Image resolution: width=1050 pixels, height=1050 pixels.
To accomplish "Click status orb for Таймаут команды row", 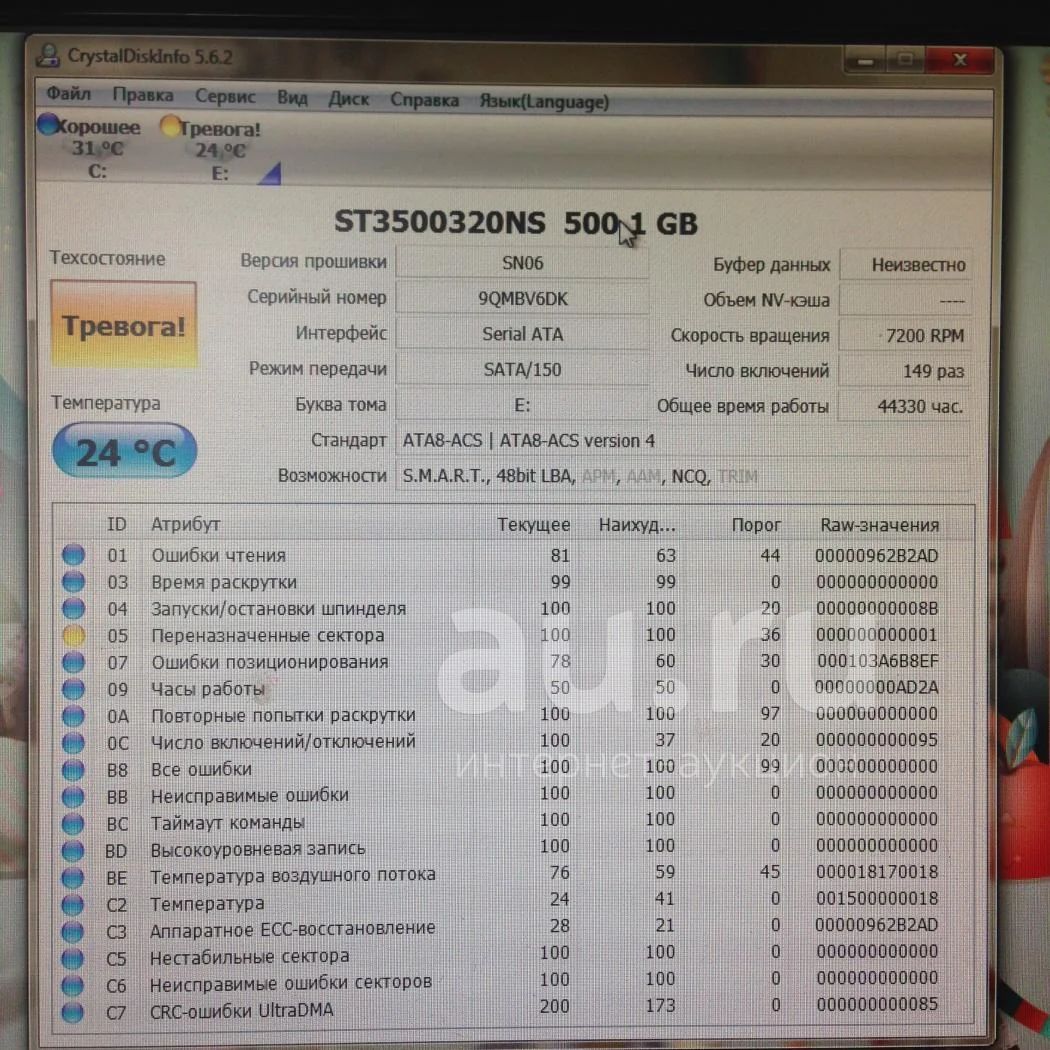I will [73, 824].
